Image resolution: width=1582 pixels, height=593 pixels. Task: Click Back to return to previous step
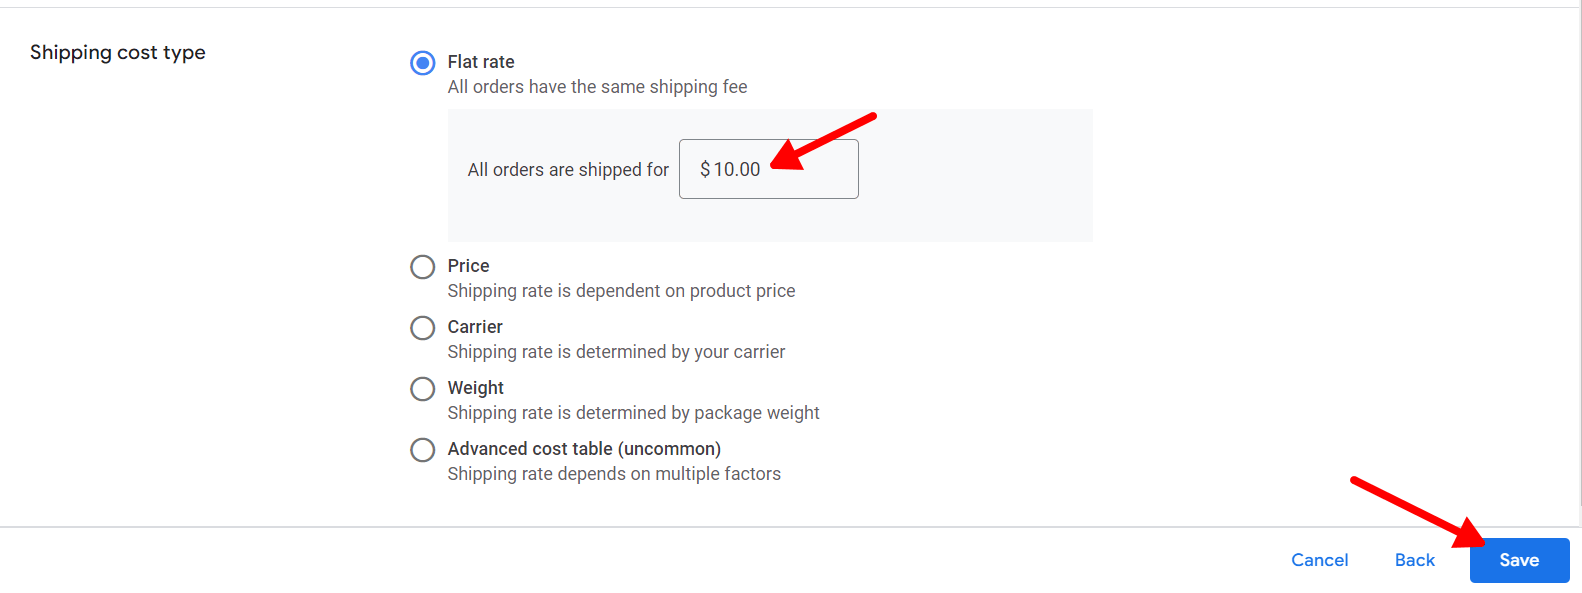pyautogui.click(x=1413, y=560)
